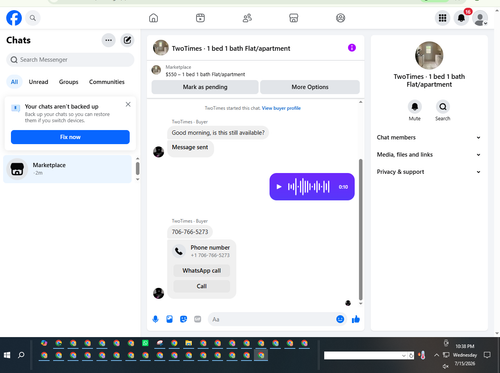The width and height of the screenshot is (500, 373).
Task: Open the Marketplace storefront icon in top navigation
Action: (x=293, y=18)
